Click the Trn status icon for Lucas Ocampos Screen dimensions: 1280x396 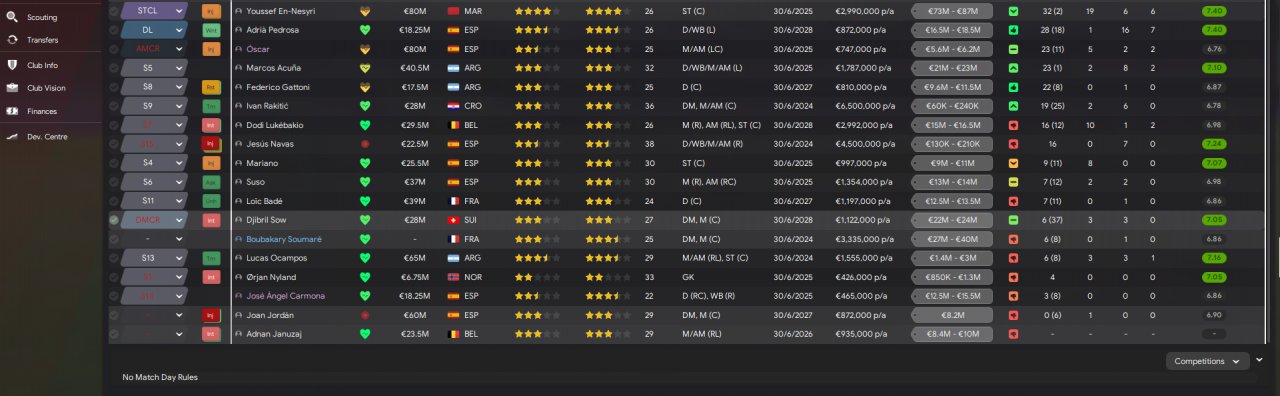211,258
